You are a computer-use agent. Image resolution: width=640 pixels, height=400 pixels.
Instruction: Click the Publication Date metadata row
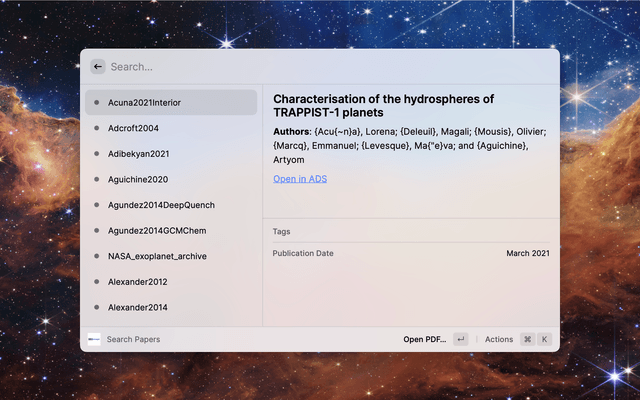click(410, 254)
